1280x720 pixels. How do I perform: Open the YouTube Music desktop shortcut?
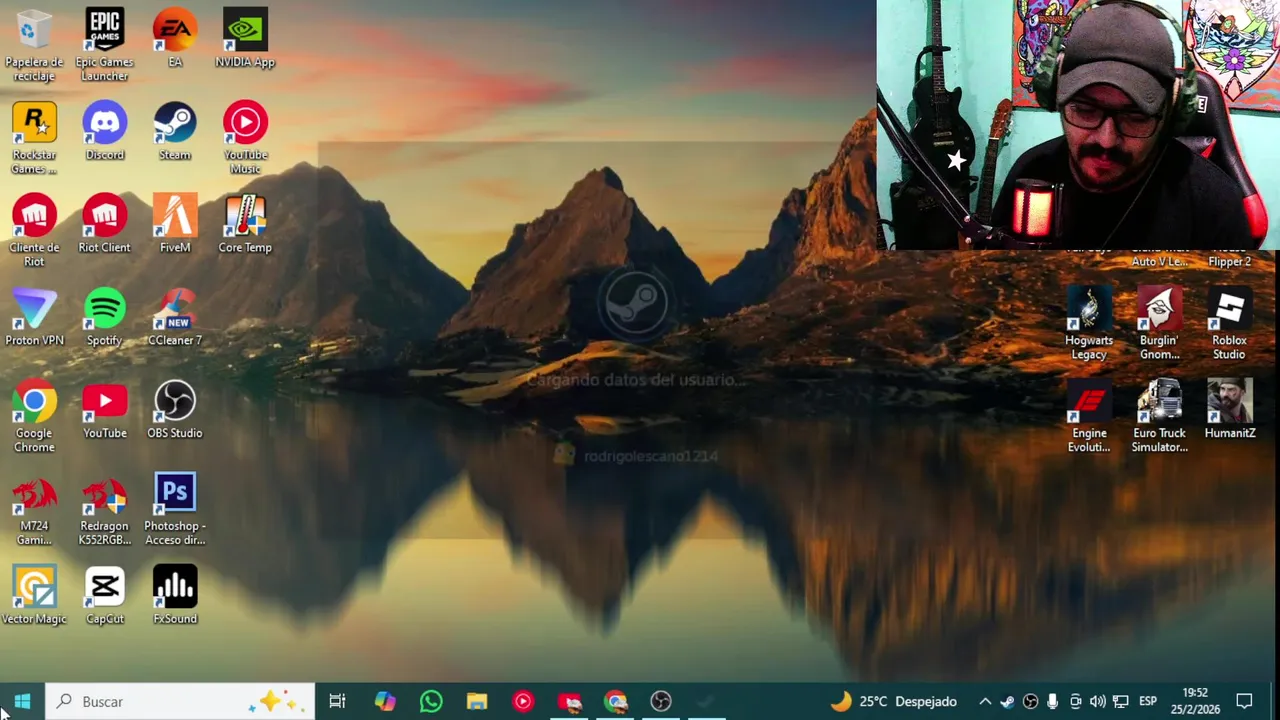point(245,138)
